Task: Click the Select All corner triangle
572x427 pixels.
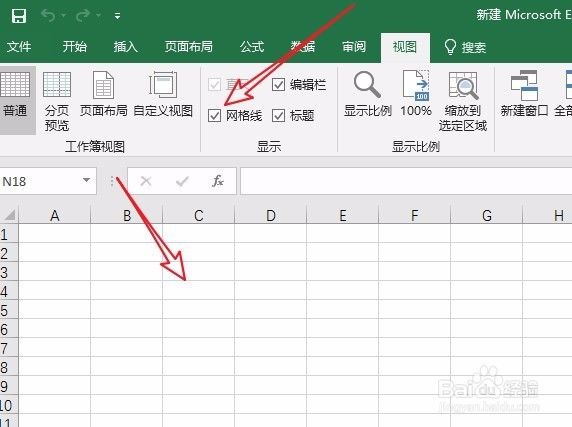Action: click(9, 215)
